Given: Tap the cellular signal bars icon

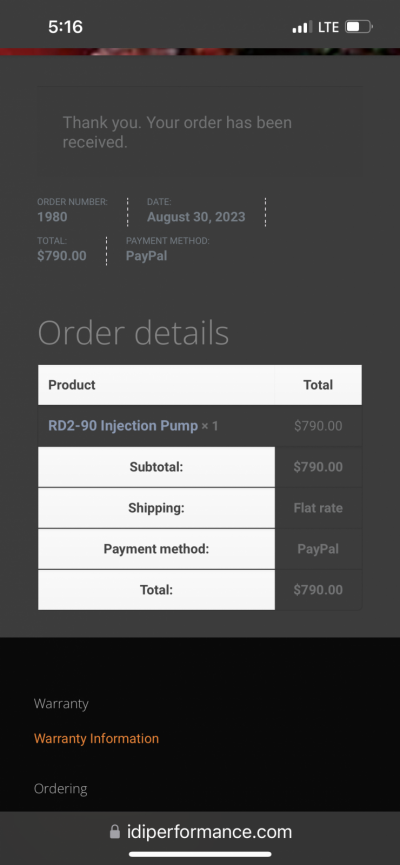Looking at the screenshot, I should pos(302,26).
